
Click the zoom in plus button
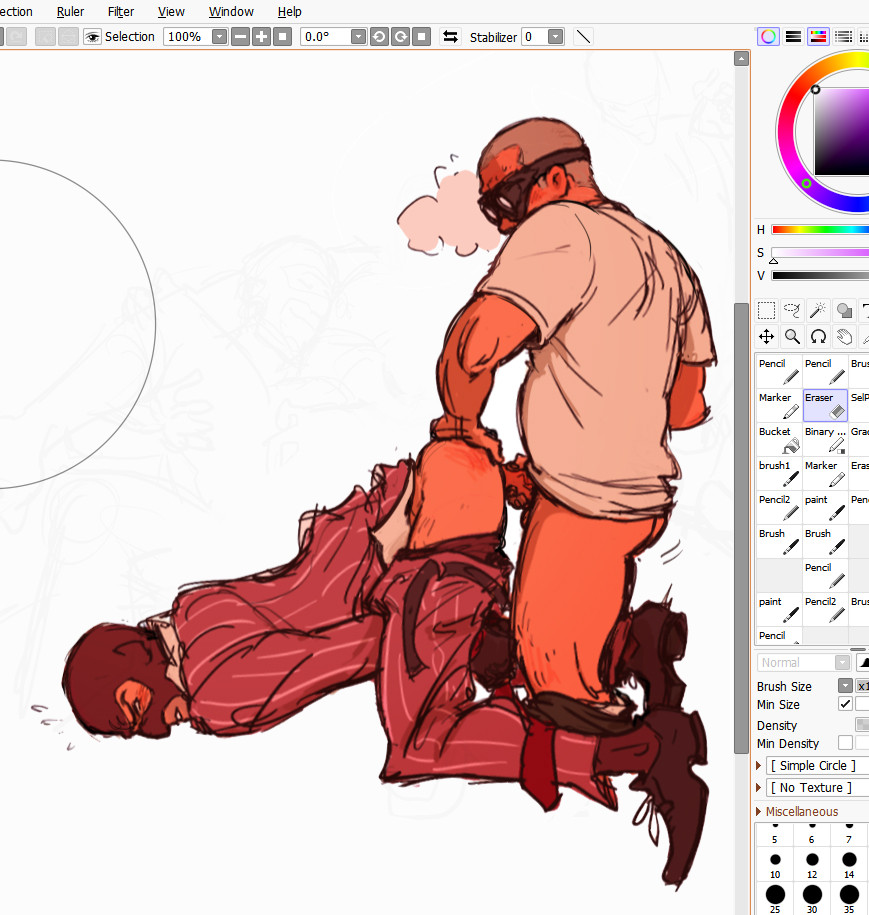[x=262, y=37]
